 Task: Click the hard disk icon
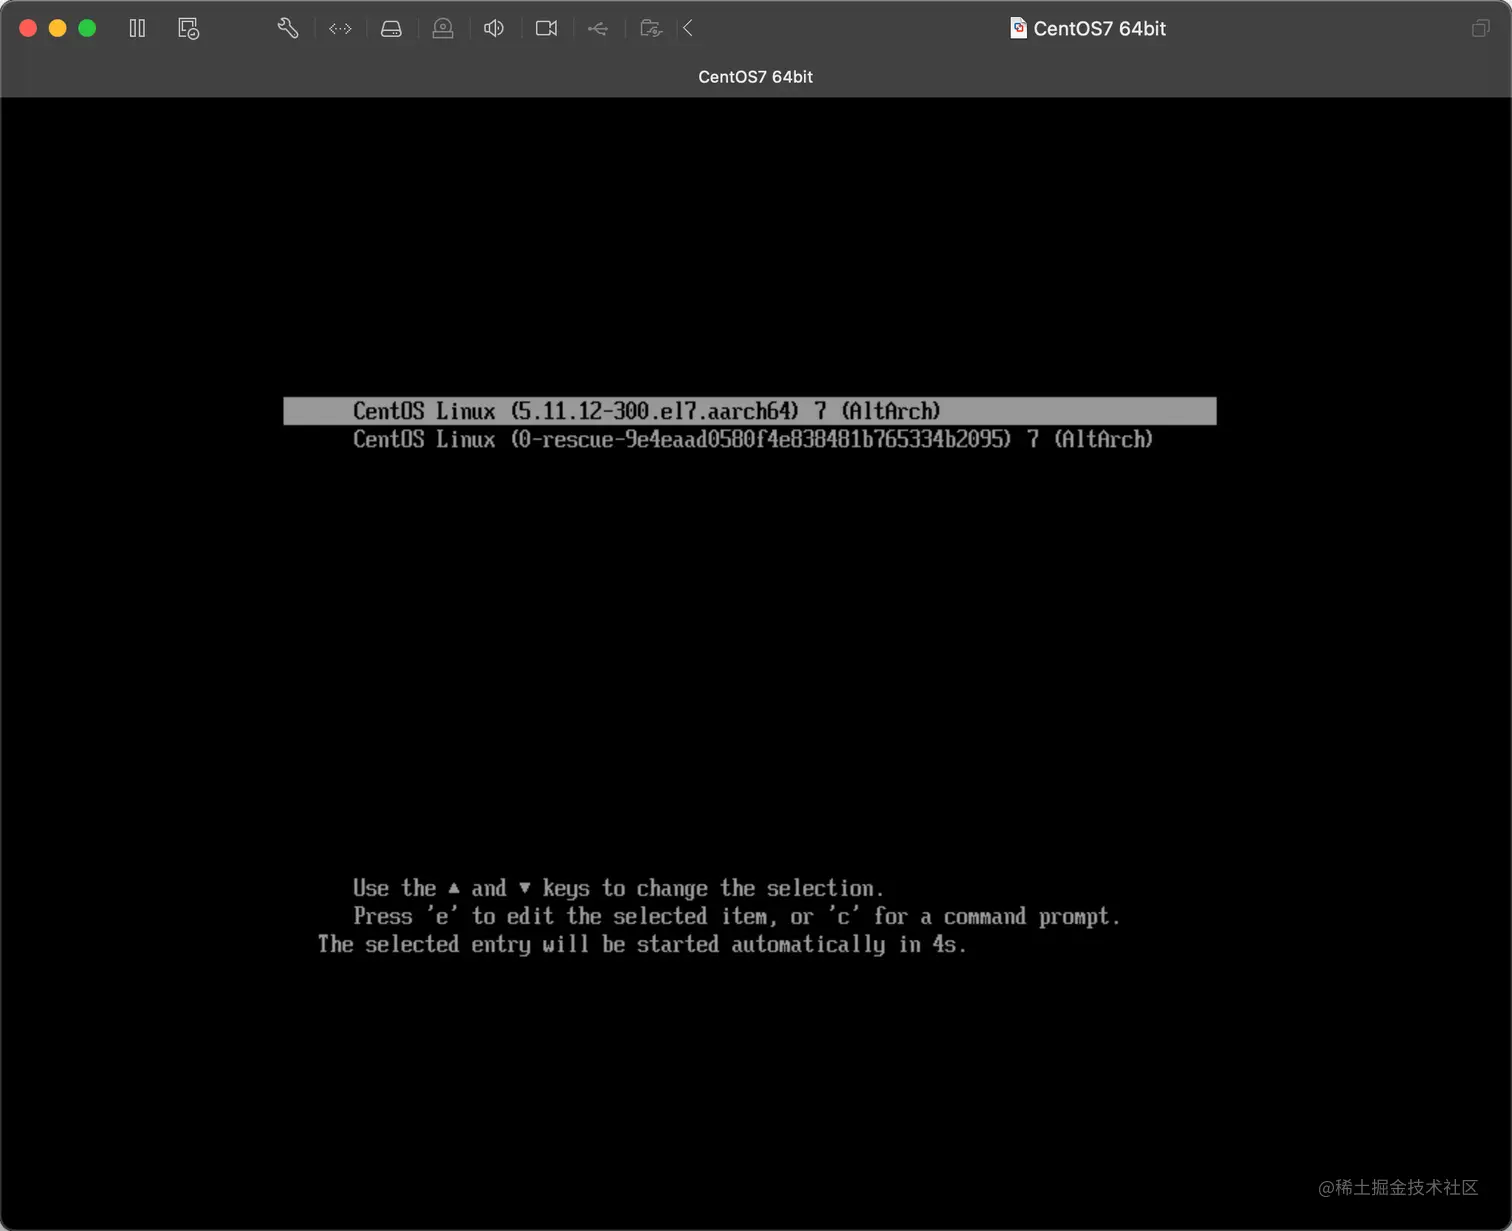(391, 28)
